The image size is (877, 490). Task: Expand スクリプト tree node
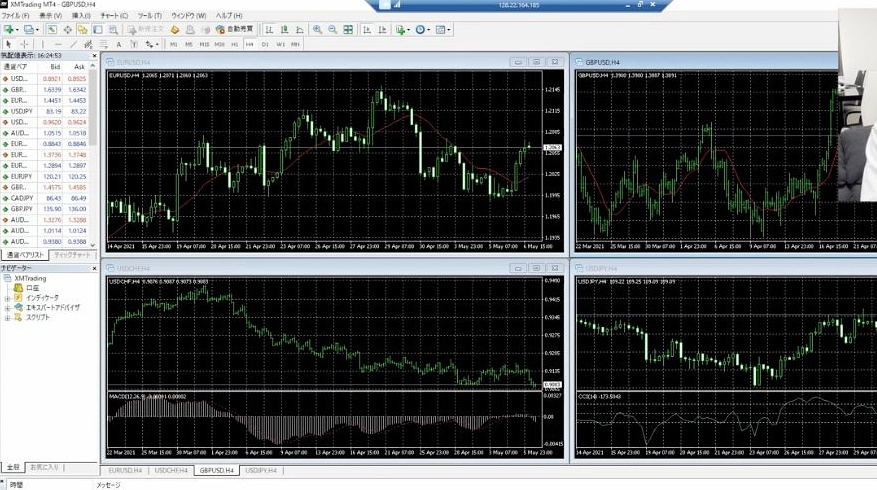coord(7,318)
